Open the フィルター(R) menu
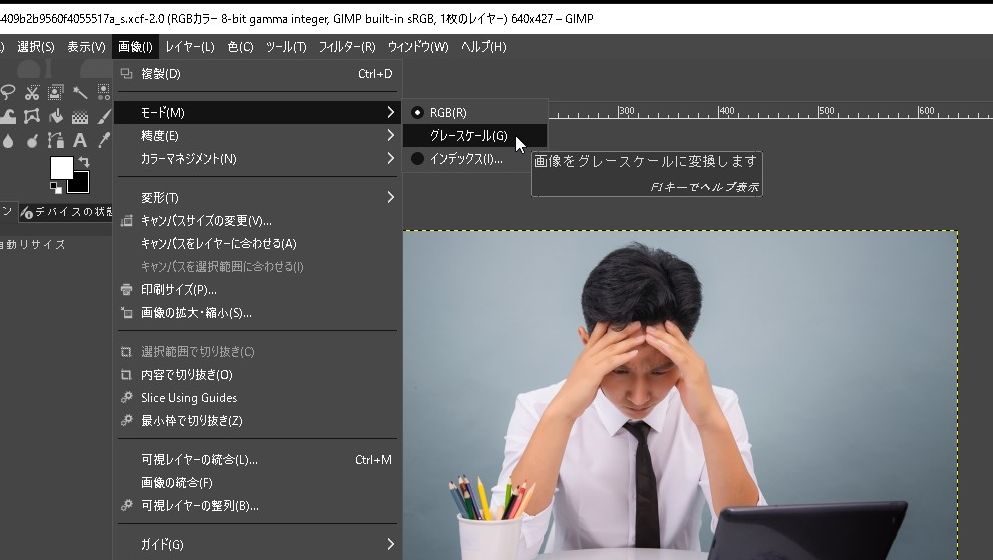993x560 pixels. (346, 47)
